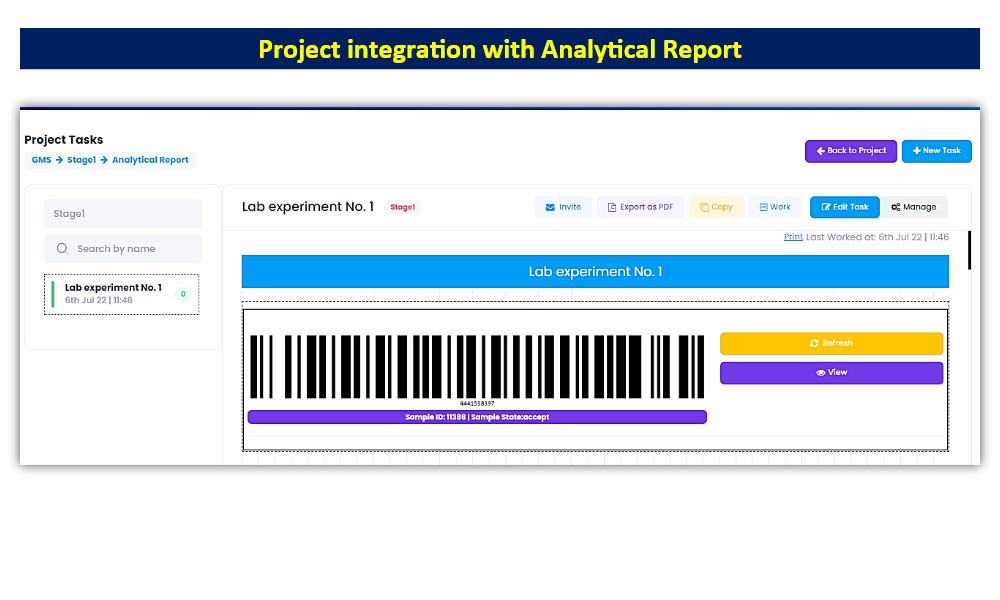Screen dimensions: 1000x600
Task: Click the pencil edit icon
Action: click(826, 207)
